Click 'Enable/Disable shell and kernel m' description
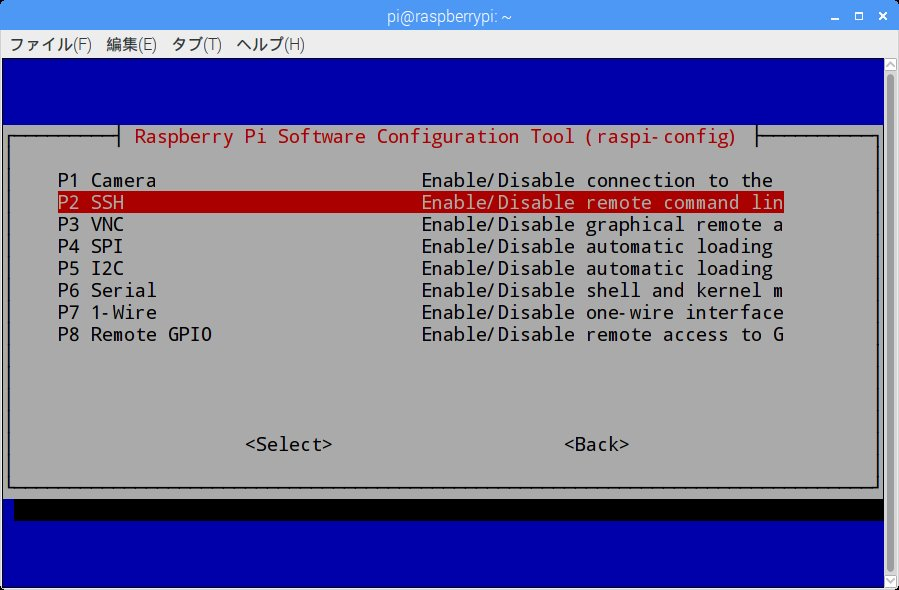Screen dimensions: 899x590 [602, 290]
